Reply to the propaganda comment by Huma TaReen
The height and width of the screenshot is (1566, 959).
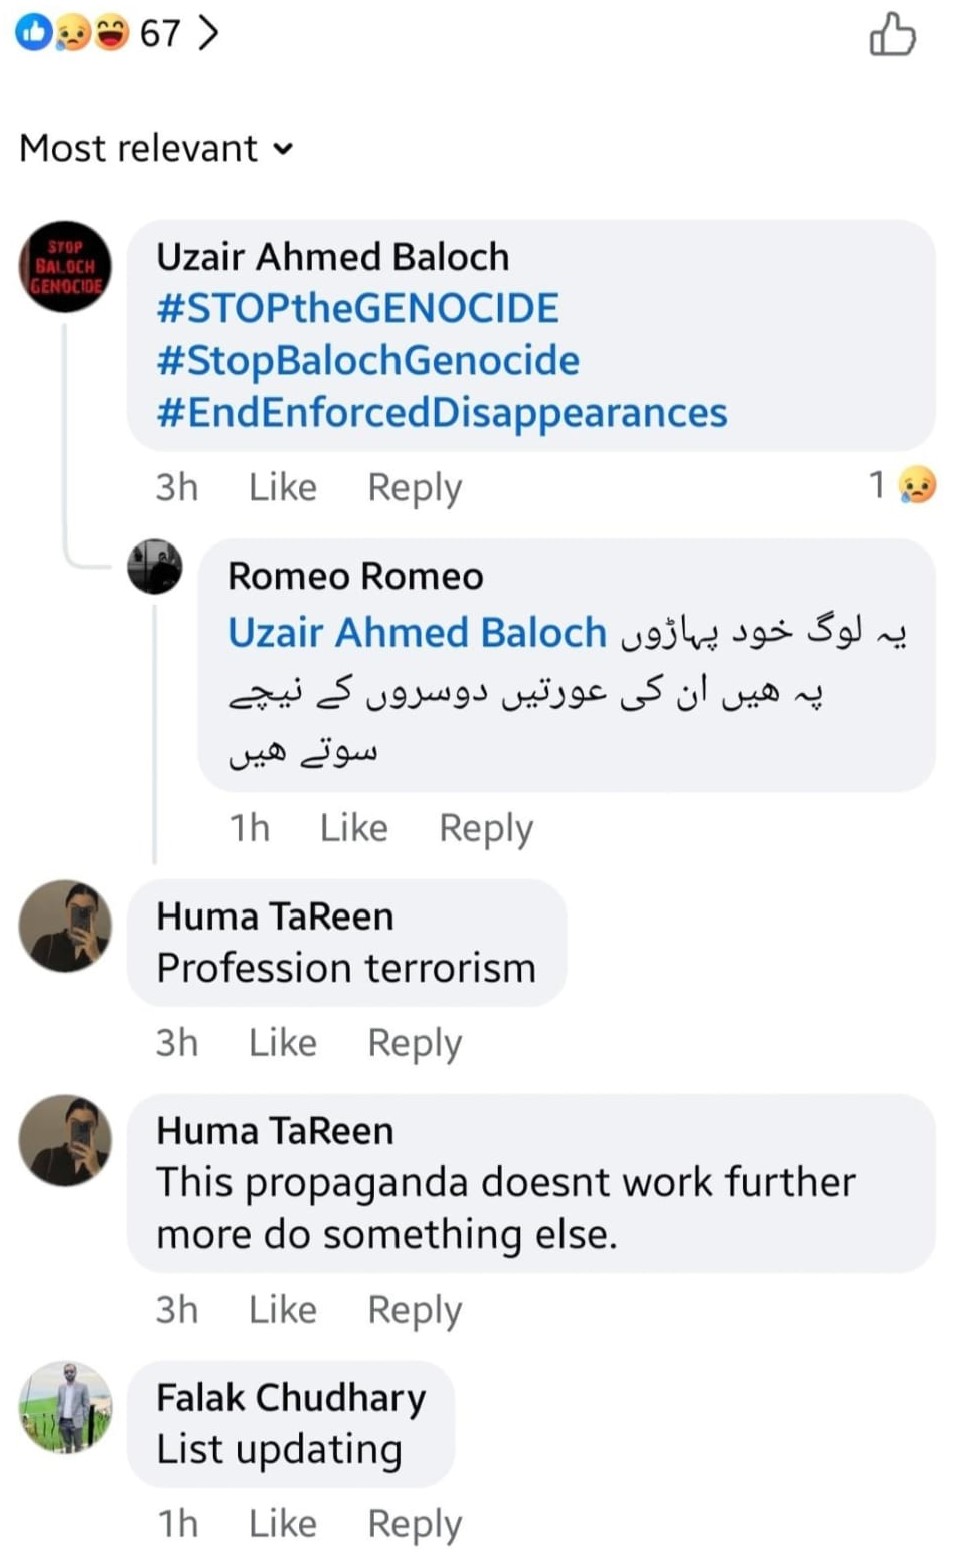415,1309
